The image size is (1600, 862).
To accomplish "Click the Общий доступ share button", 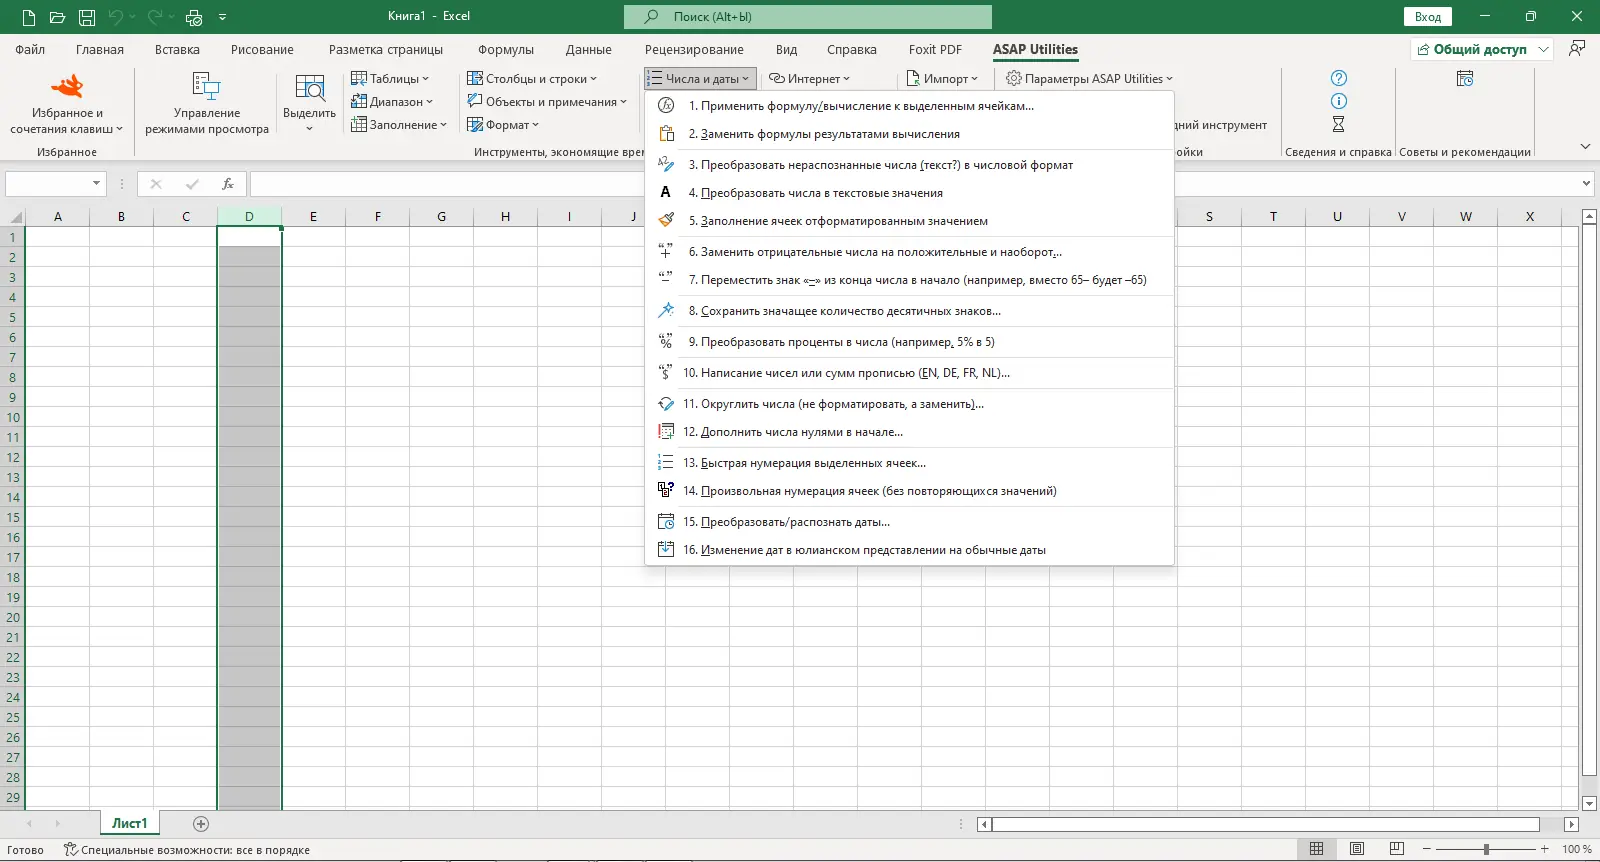I will 1472,50.
